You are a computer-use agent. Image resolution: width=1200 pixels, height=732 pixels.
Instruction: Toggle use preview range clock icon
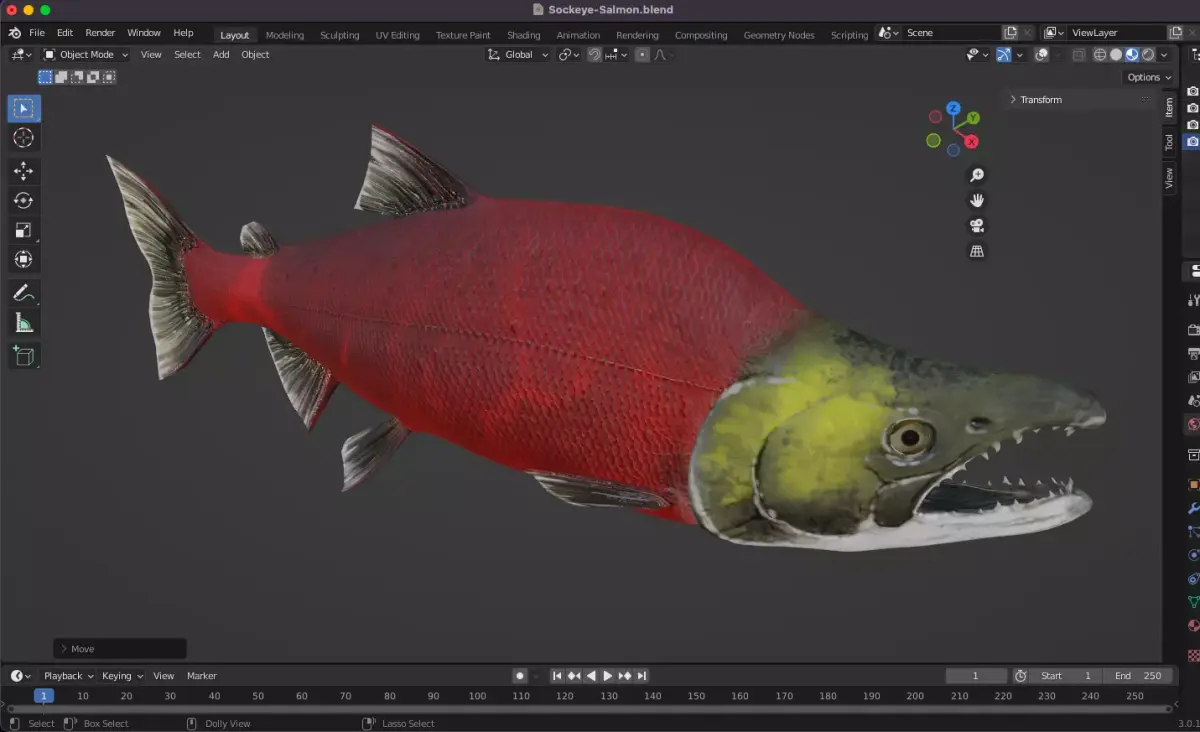(x=1020, y=676)
